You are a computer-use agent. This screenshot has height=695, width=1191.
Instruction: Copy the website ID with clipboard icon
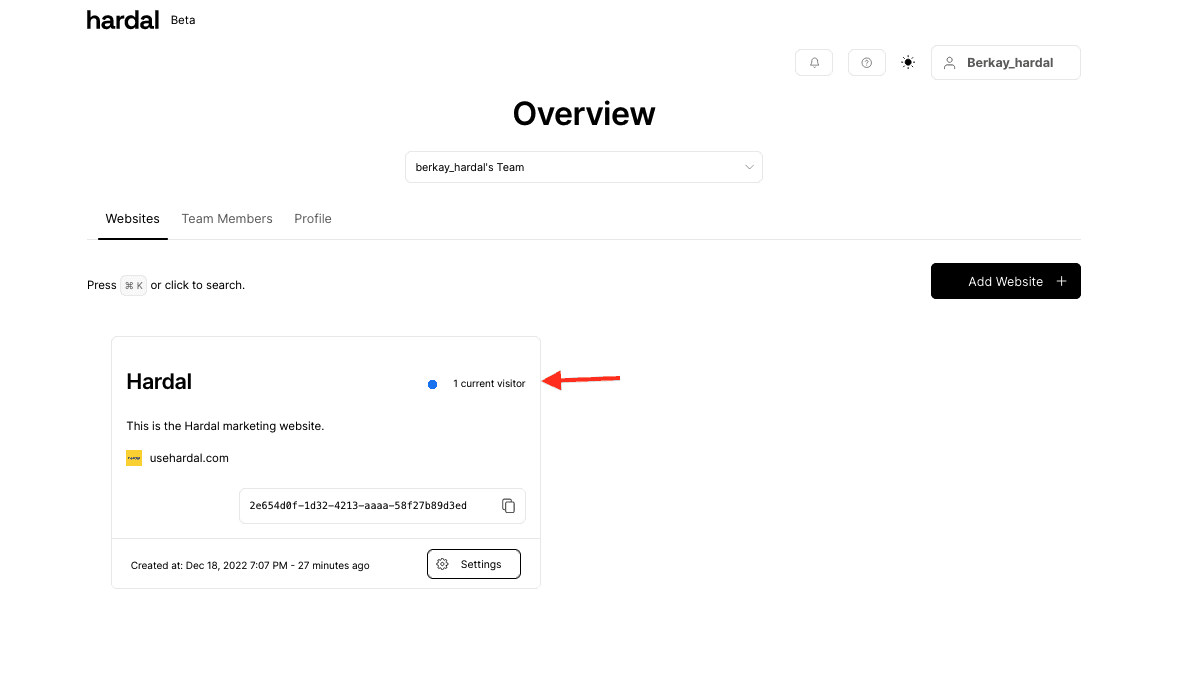(x=508, y=506)
